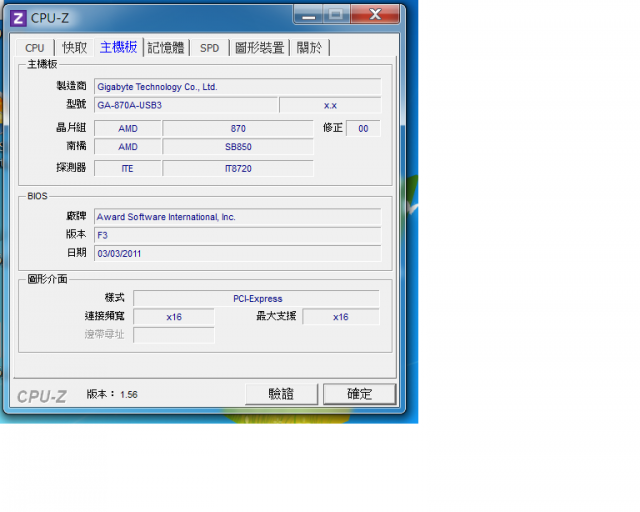This screenshot has height=512, width=640.
Task: Click the PCI-Express graphic interface field
Action: pos(256,298)
